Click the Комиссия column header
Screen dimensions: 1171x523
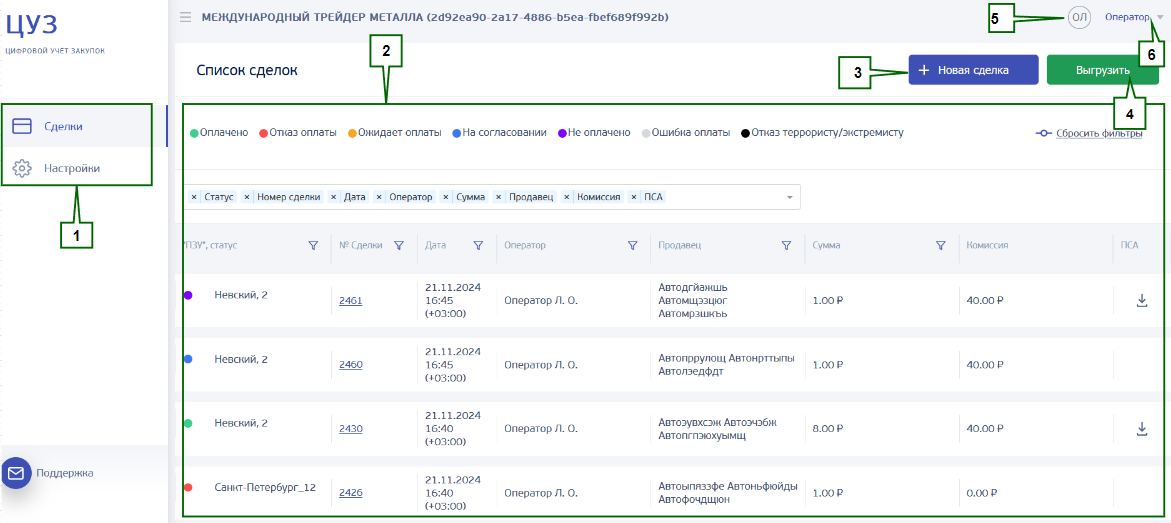(987, 245)
